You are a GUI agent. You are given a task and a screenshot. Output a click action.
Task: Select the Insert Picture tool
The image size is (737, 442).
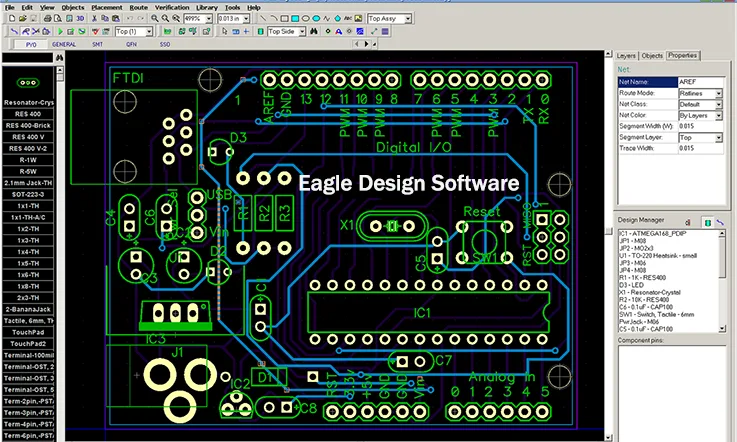[358, 18]
